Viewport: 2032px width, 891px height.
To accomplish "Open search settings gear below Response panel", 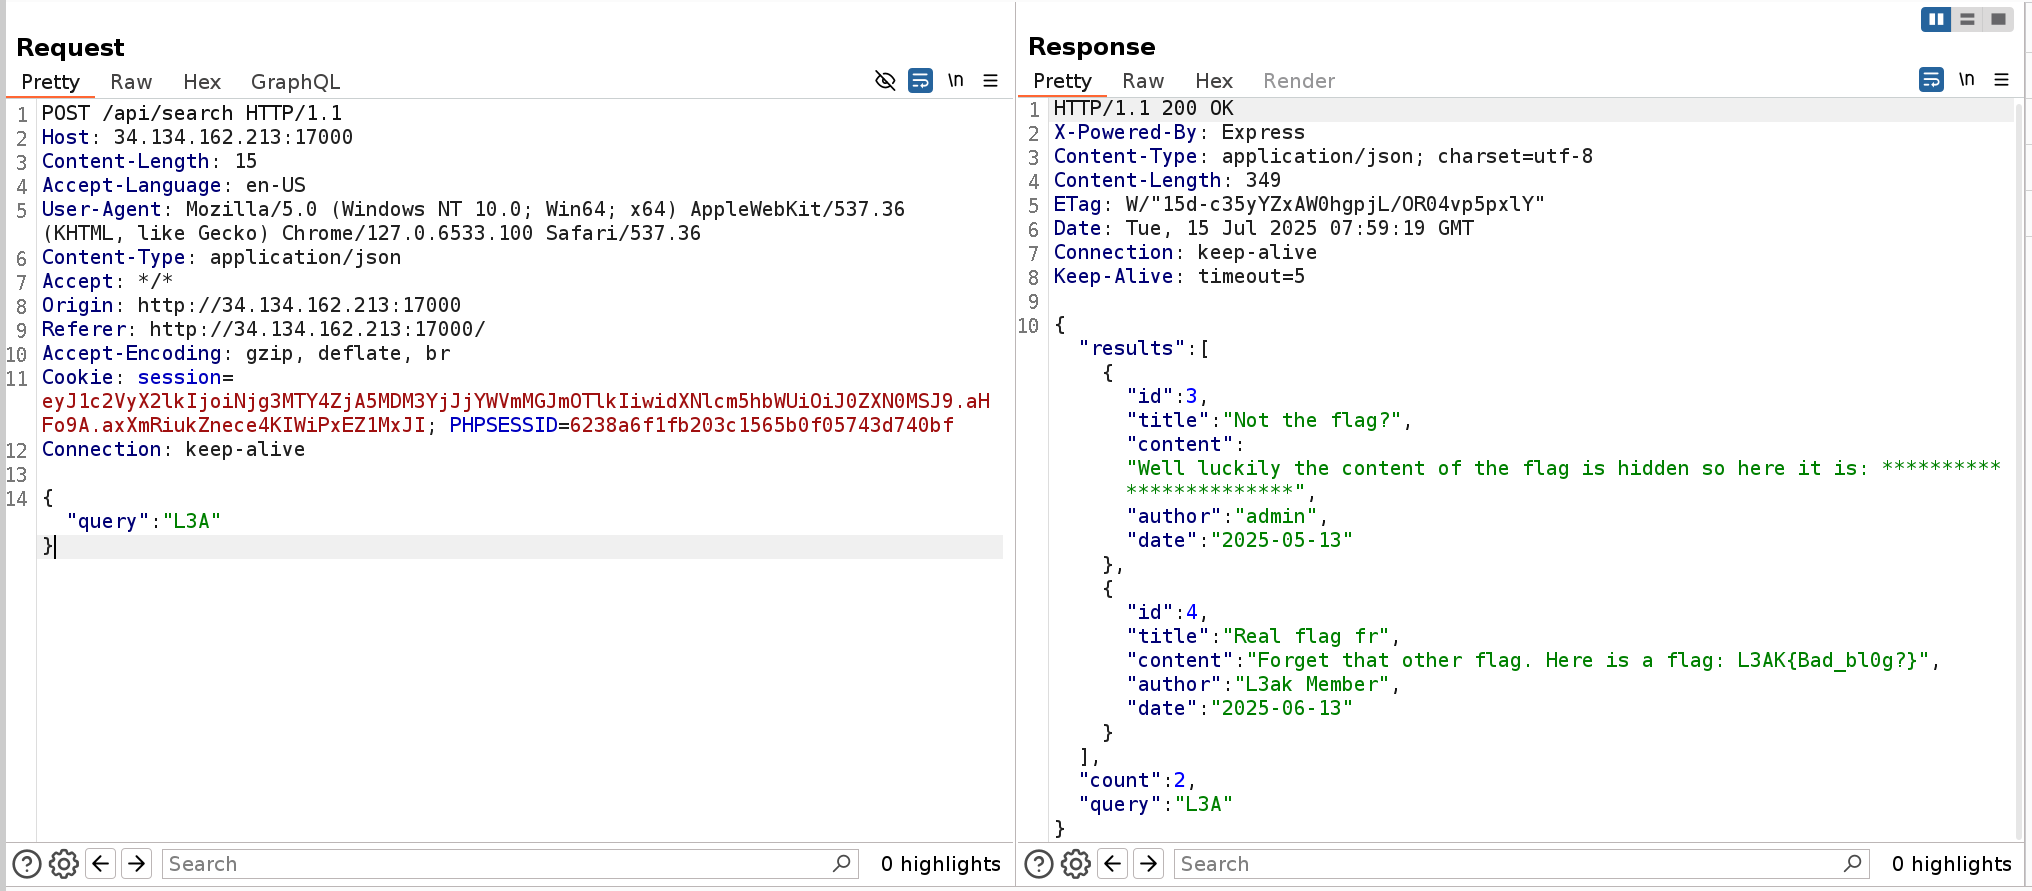I will tap(1076, 863).
